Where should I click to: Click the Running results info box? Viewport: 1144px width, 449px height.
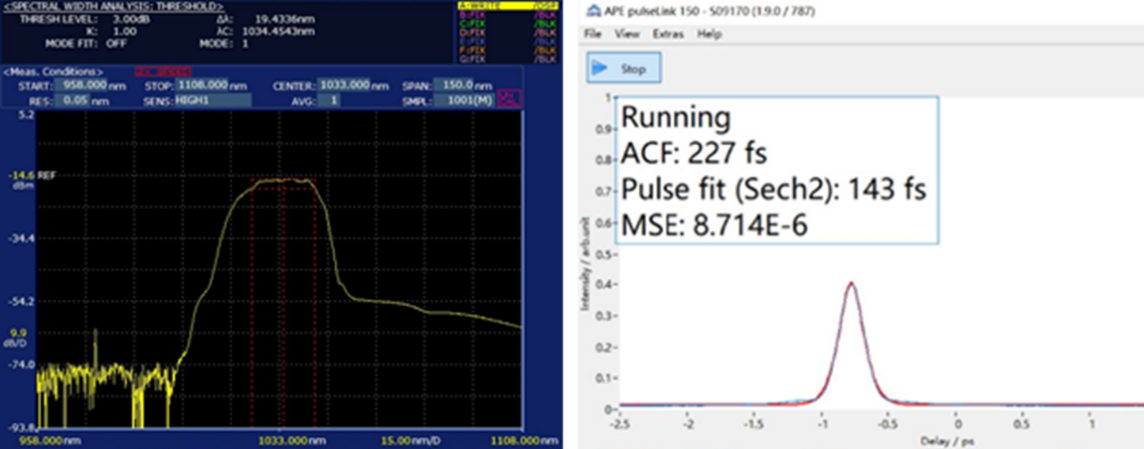click(778, 171)
